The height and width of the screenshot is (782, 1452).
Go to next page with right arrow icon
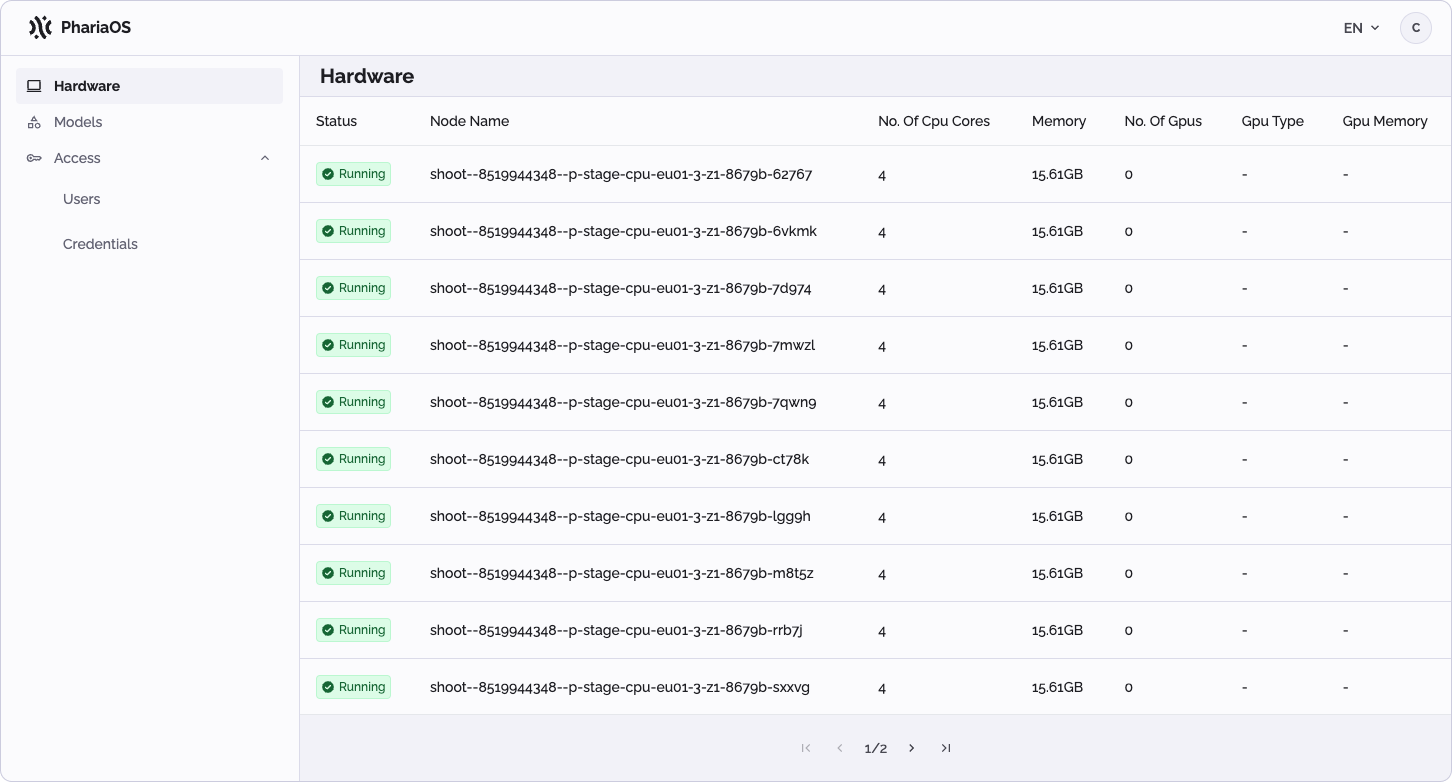point(911,747)
